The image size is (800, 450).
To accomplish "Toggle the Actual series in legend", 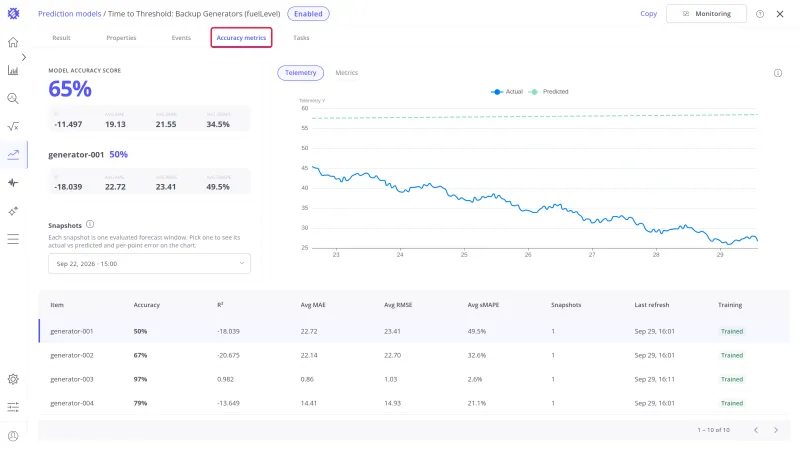I will point(507,92).
